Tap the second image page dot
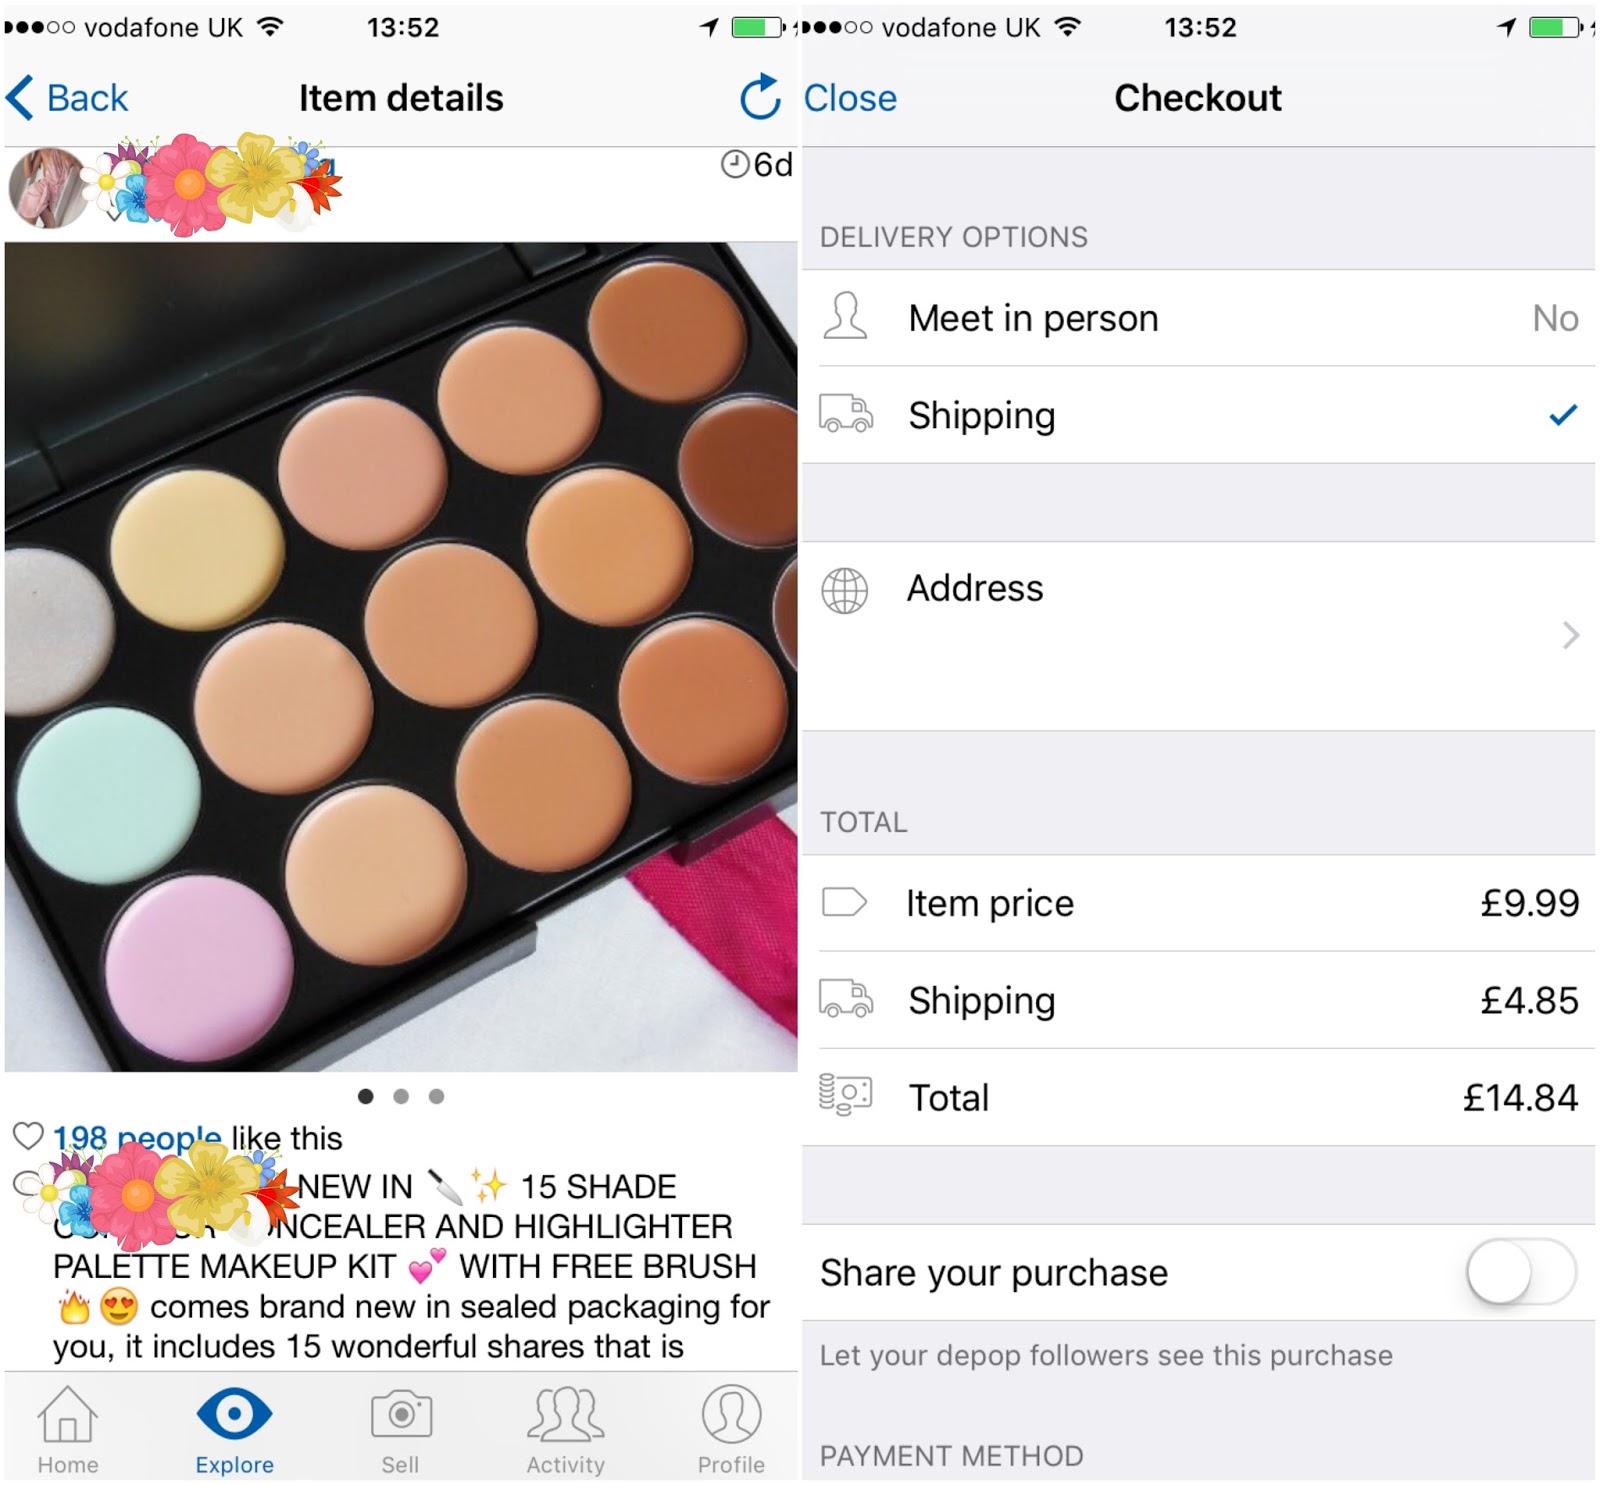The height and width of the screenshot is (1485, 1600). [401, 1096]
